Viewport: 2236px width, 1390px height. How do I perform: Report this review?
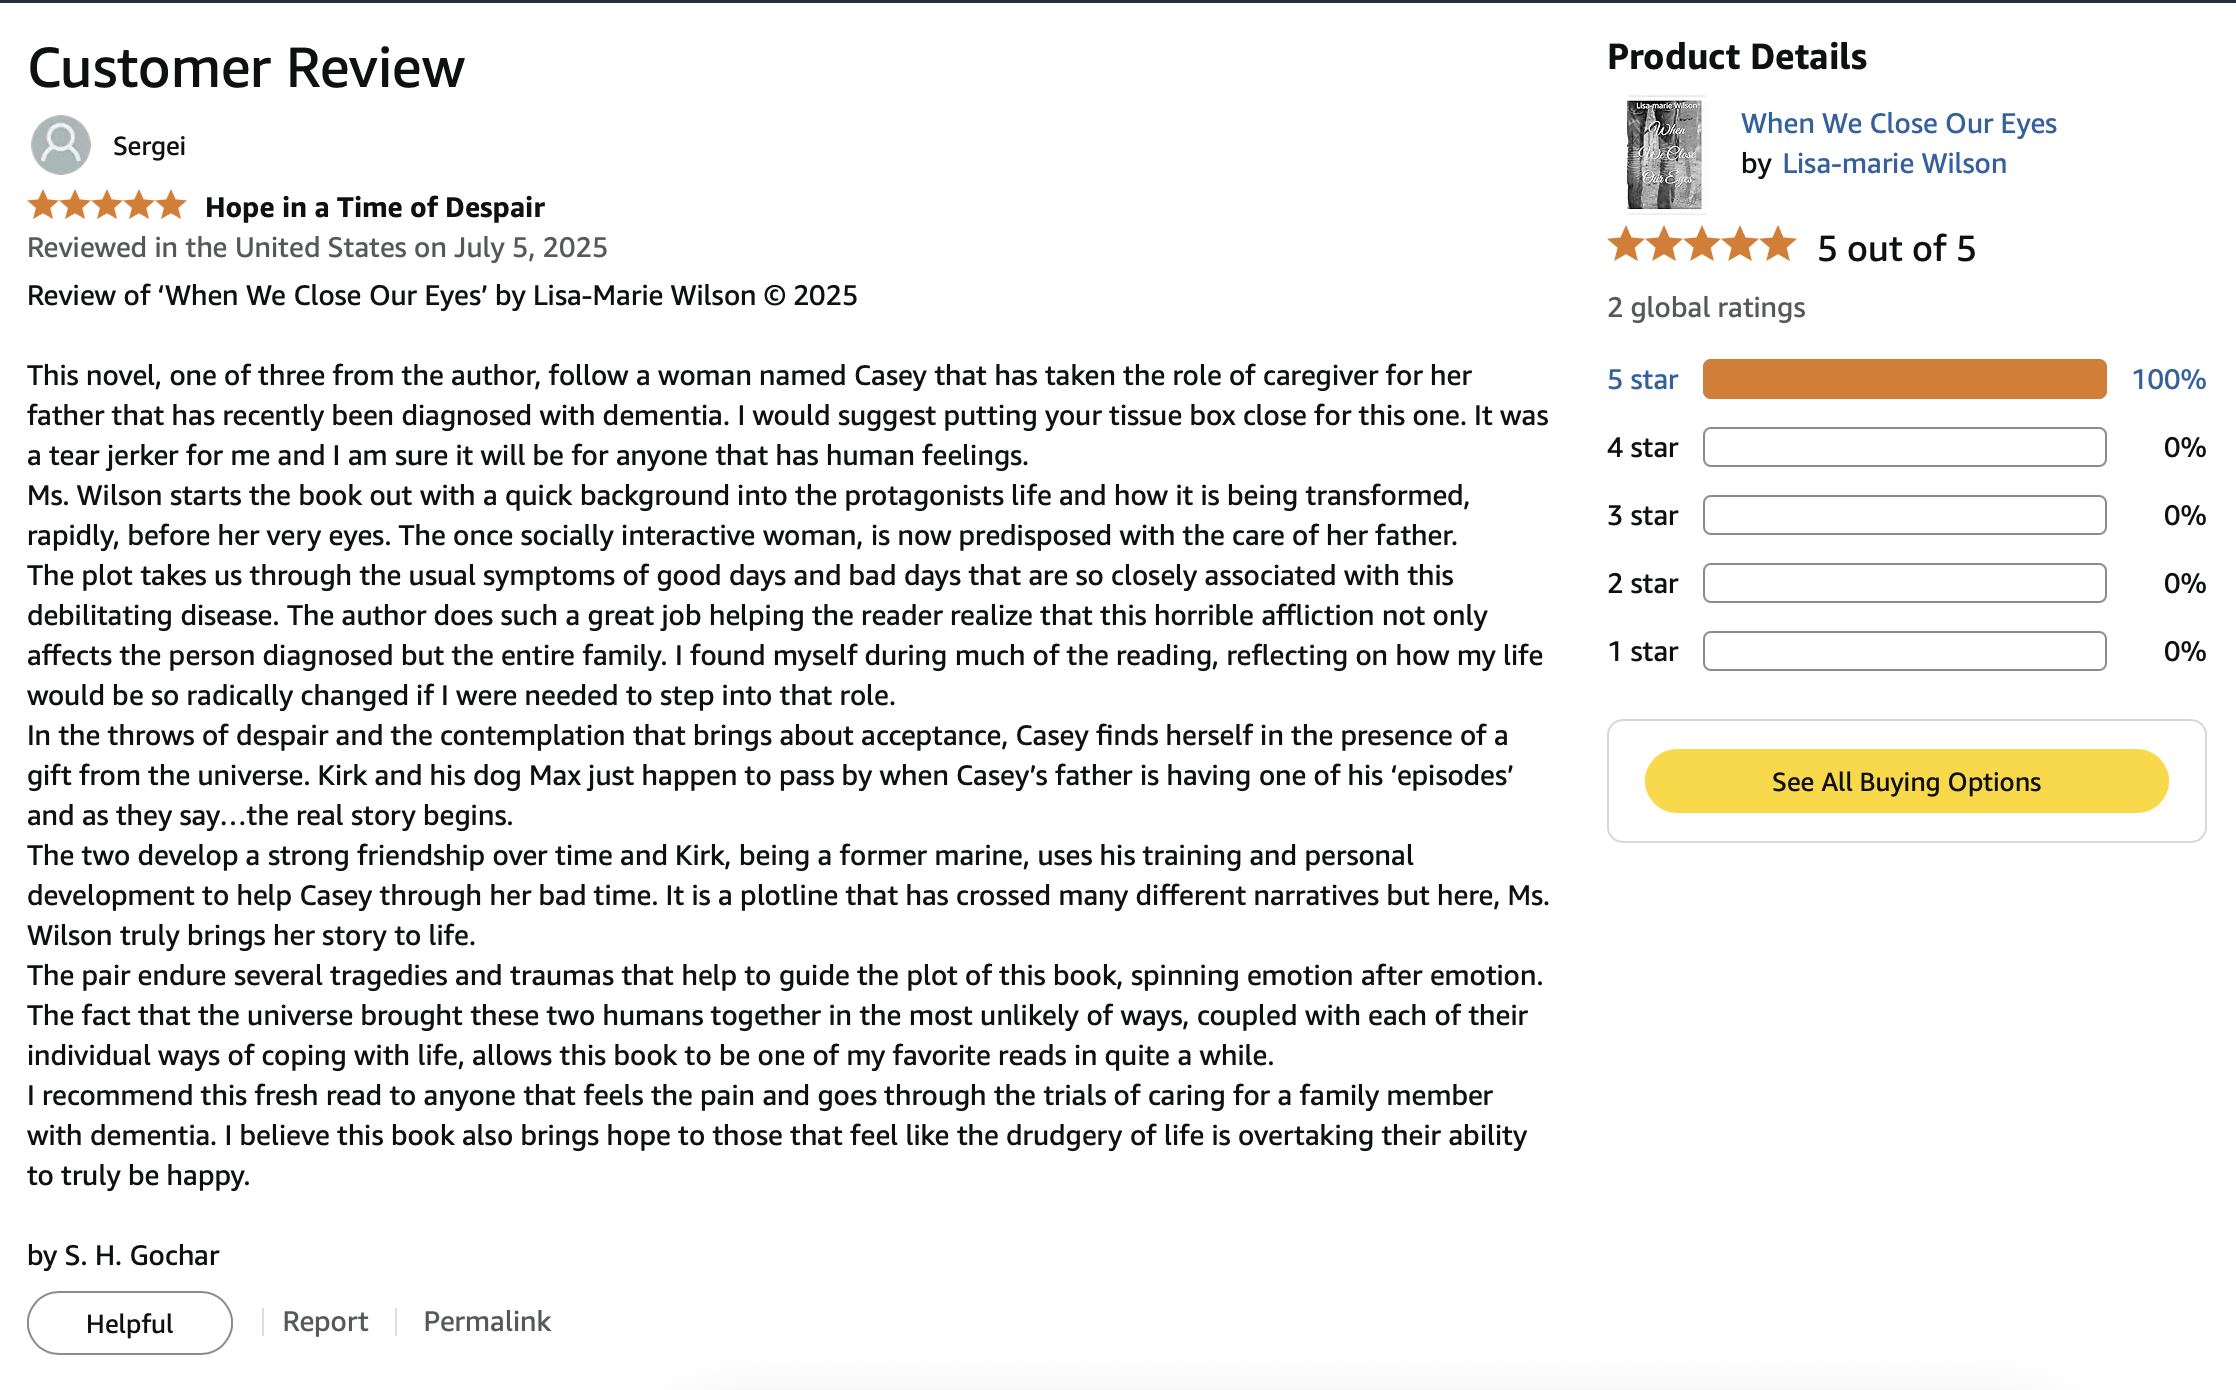(x=325, y=1322)
